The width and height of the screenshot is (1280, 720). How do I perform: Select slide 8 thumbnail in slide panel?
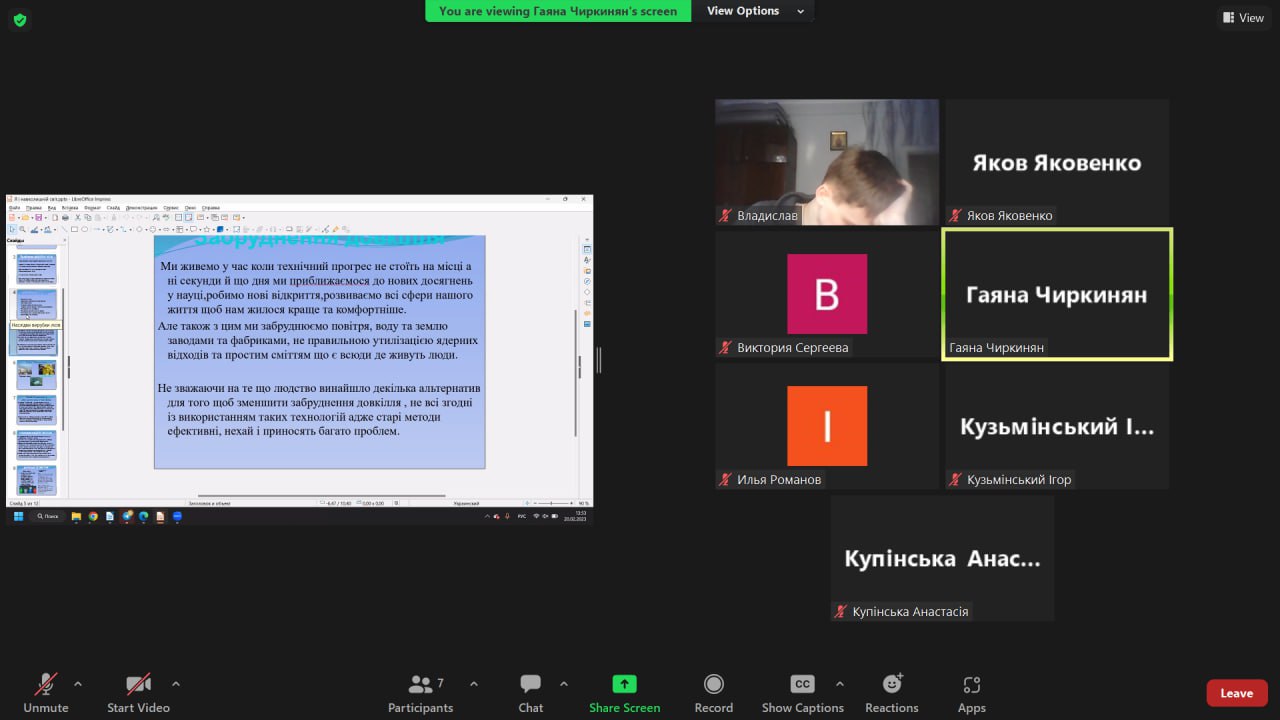[36, 445]
